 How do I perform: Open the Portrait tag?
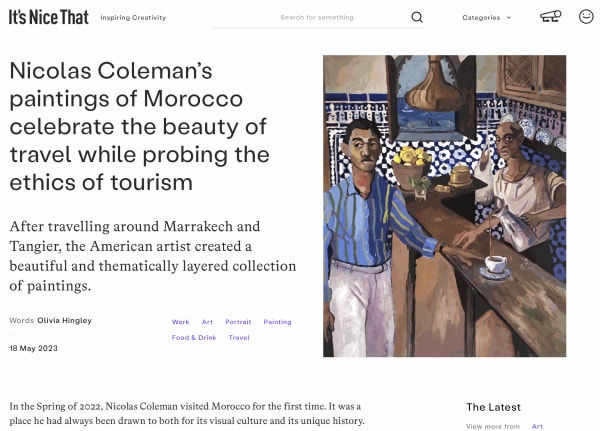point(238,322)
